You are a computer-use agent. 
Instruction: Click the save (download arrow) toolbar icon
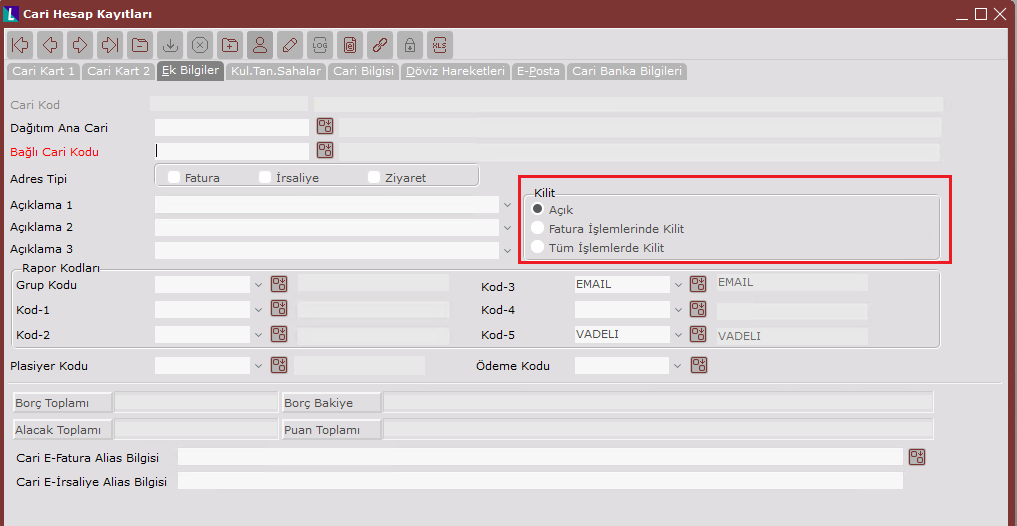tap(170, 44)
